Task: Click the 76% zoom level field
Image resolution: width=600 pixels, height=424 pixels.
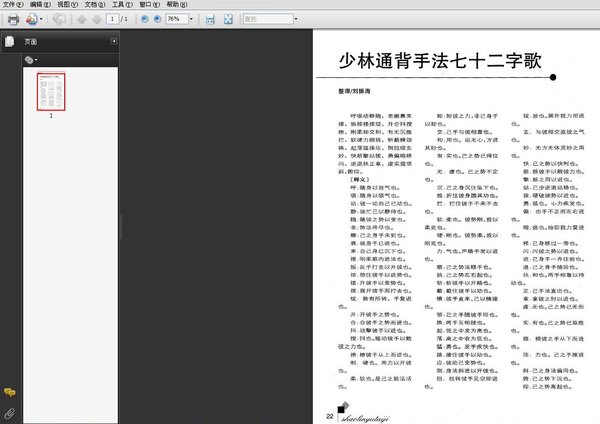Action: coord(177,19)
